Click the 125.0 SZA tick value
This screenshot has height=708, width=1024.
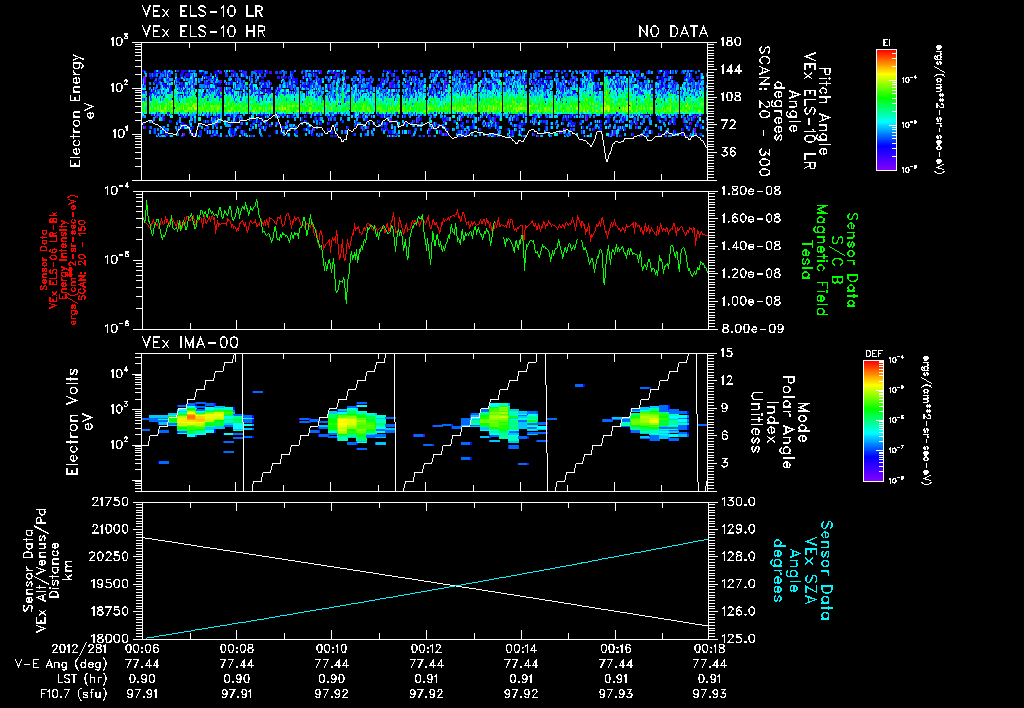(739, 638)
